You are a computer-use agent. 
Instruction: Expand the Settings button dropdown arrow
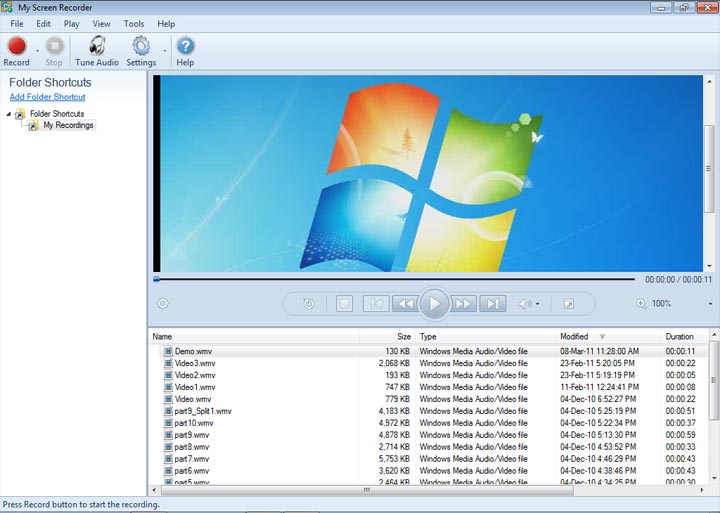(165, 51)
